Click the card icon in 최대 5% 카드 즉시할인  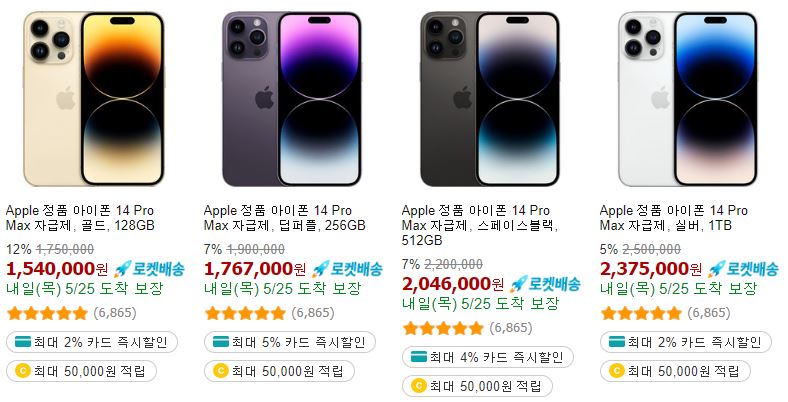point(221,342)
